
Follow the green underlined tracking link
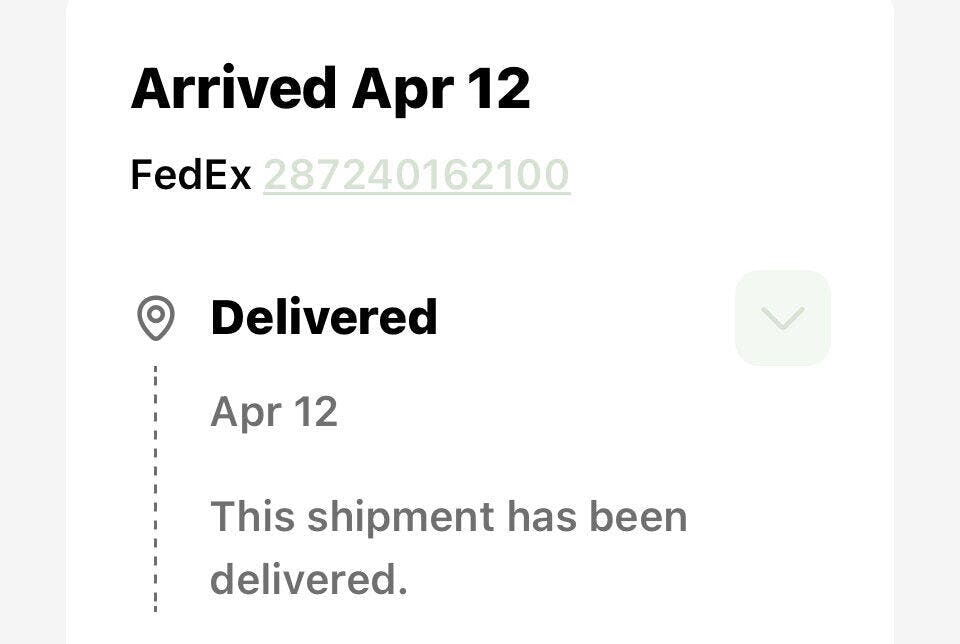coord(416,175)
